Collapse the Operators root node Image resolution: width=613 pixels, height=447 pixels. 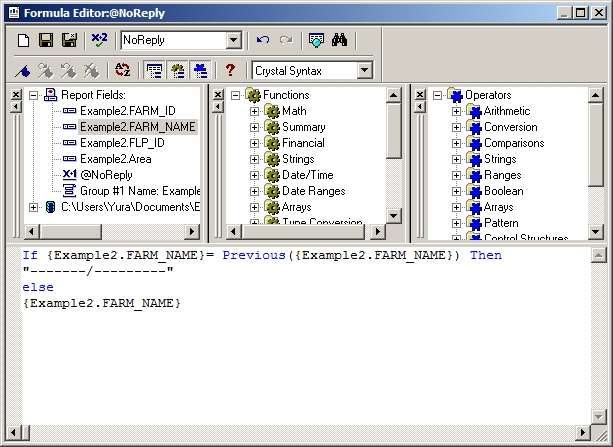click(x=437, y=95)
